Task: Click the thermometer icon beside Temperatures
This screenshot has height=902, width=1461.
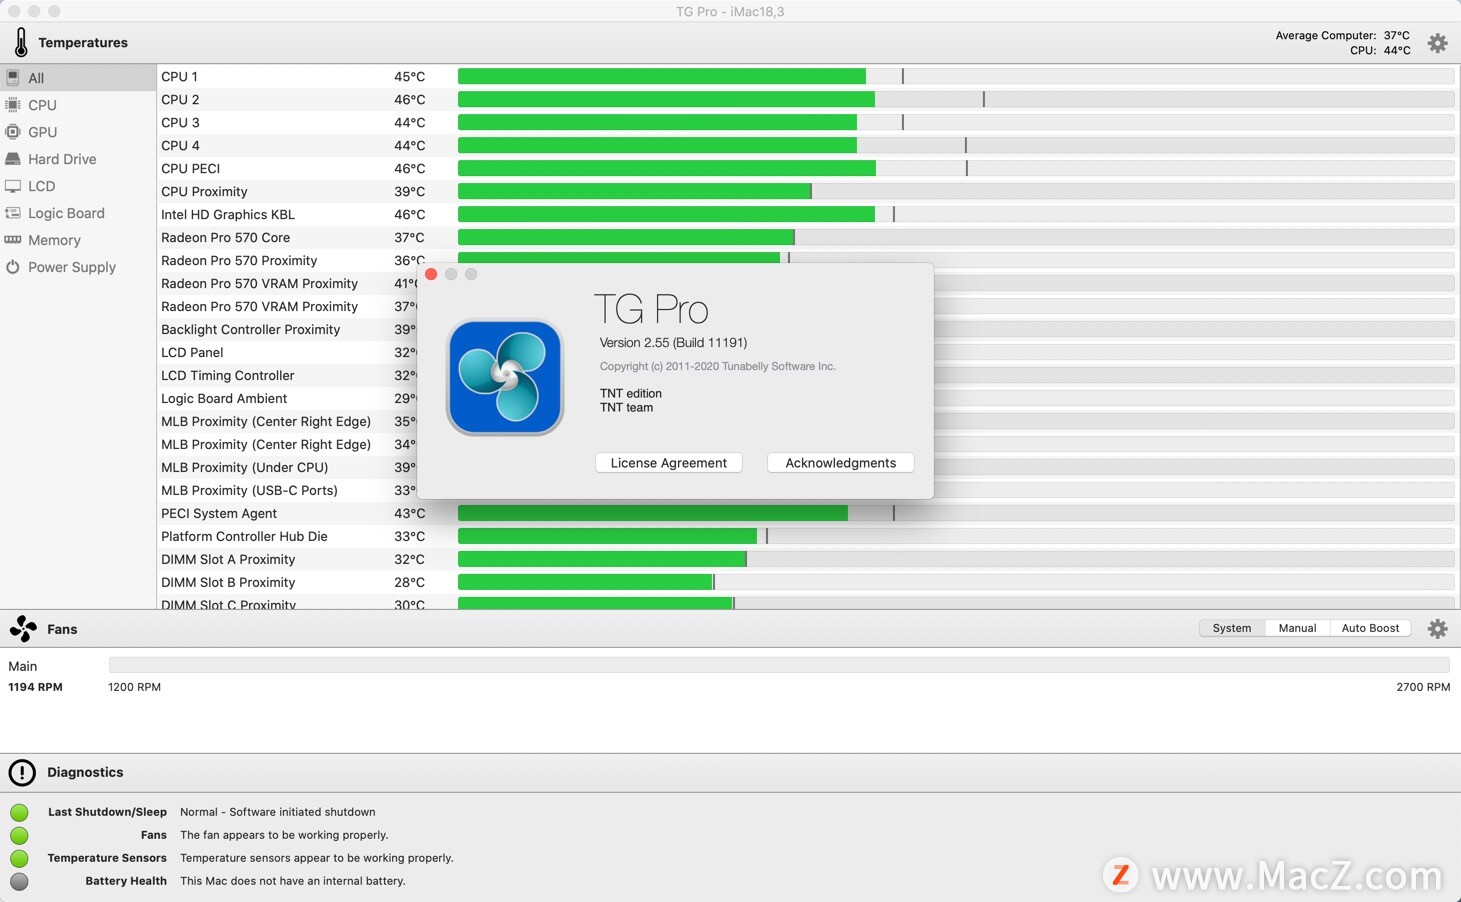Action: [x=21, y=42]
